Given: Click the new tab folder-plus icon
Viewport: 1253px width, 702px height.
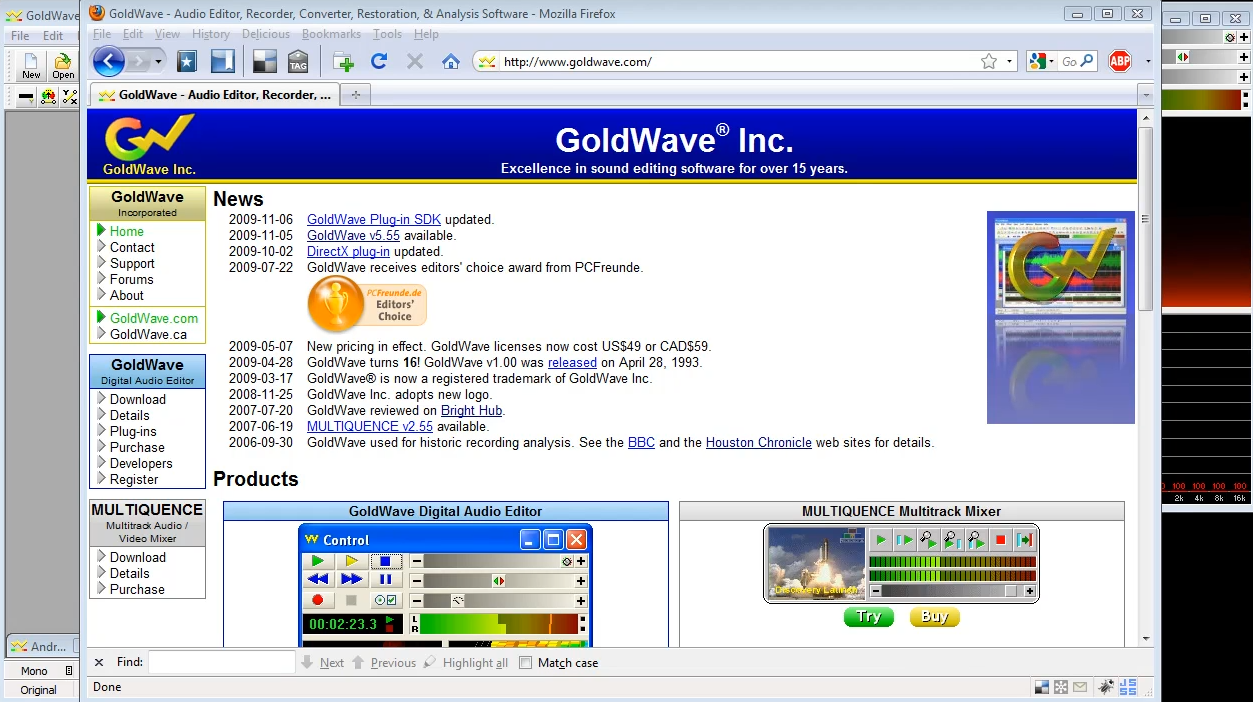Looking at the screenshot, I should pyautogui.click(x=343, y=62).
